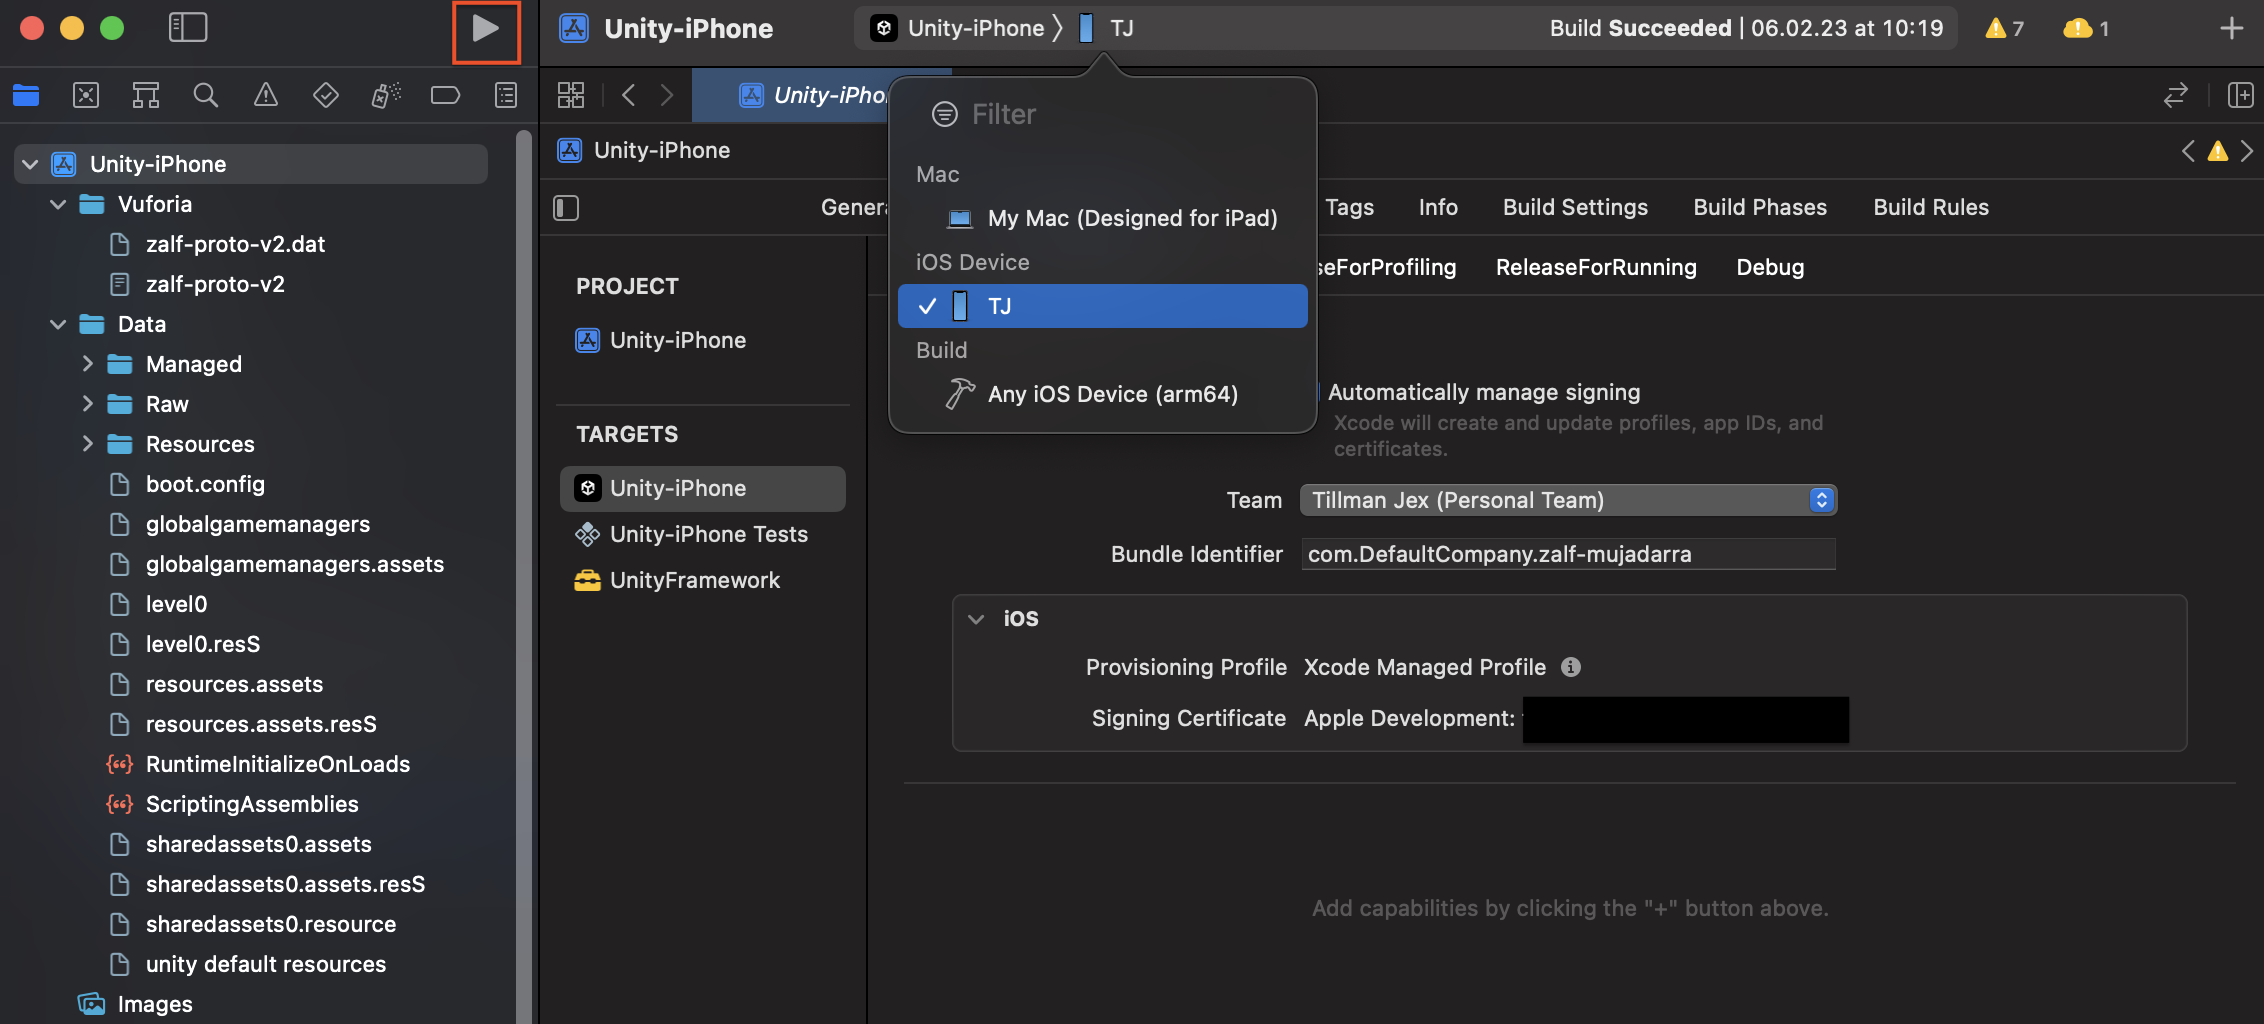Expand the Resources folder
Screen dimensions: 2264x1024
88,444
